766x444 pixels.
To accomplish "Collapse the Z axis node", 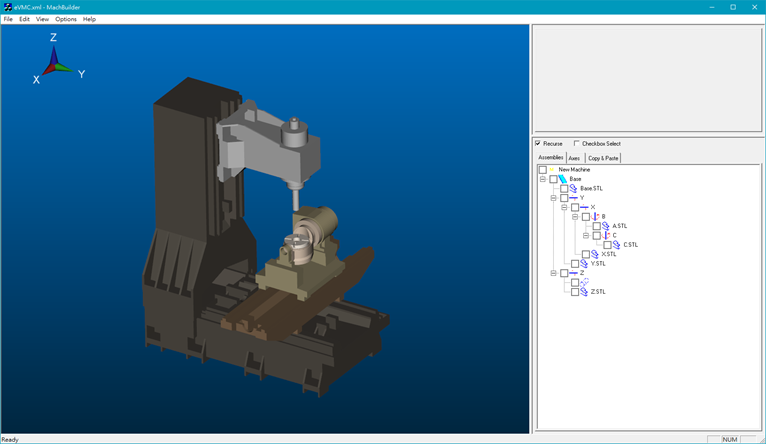I will point(553,273).
